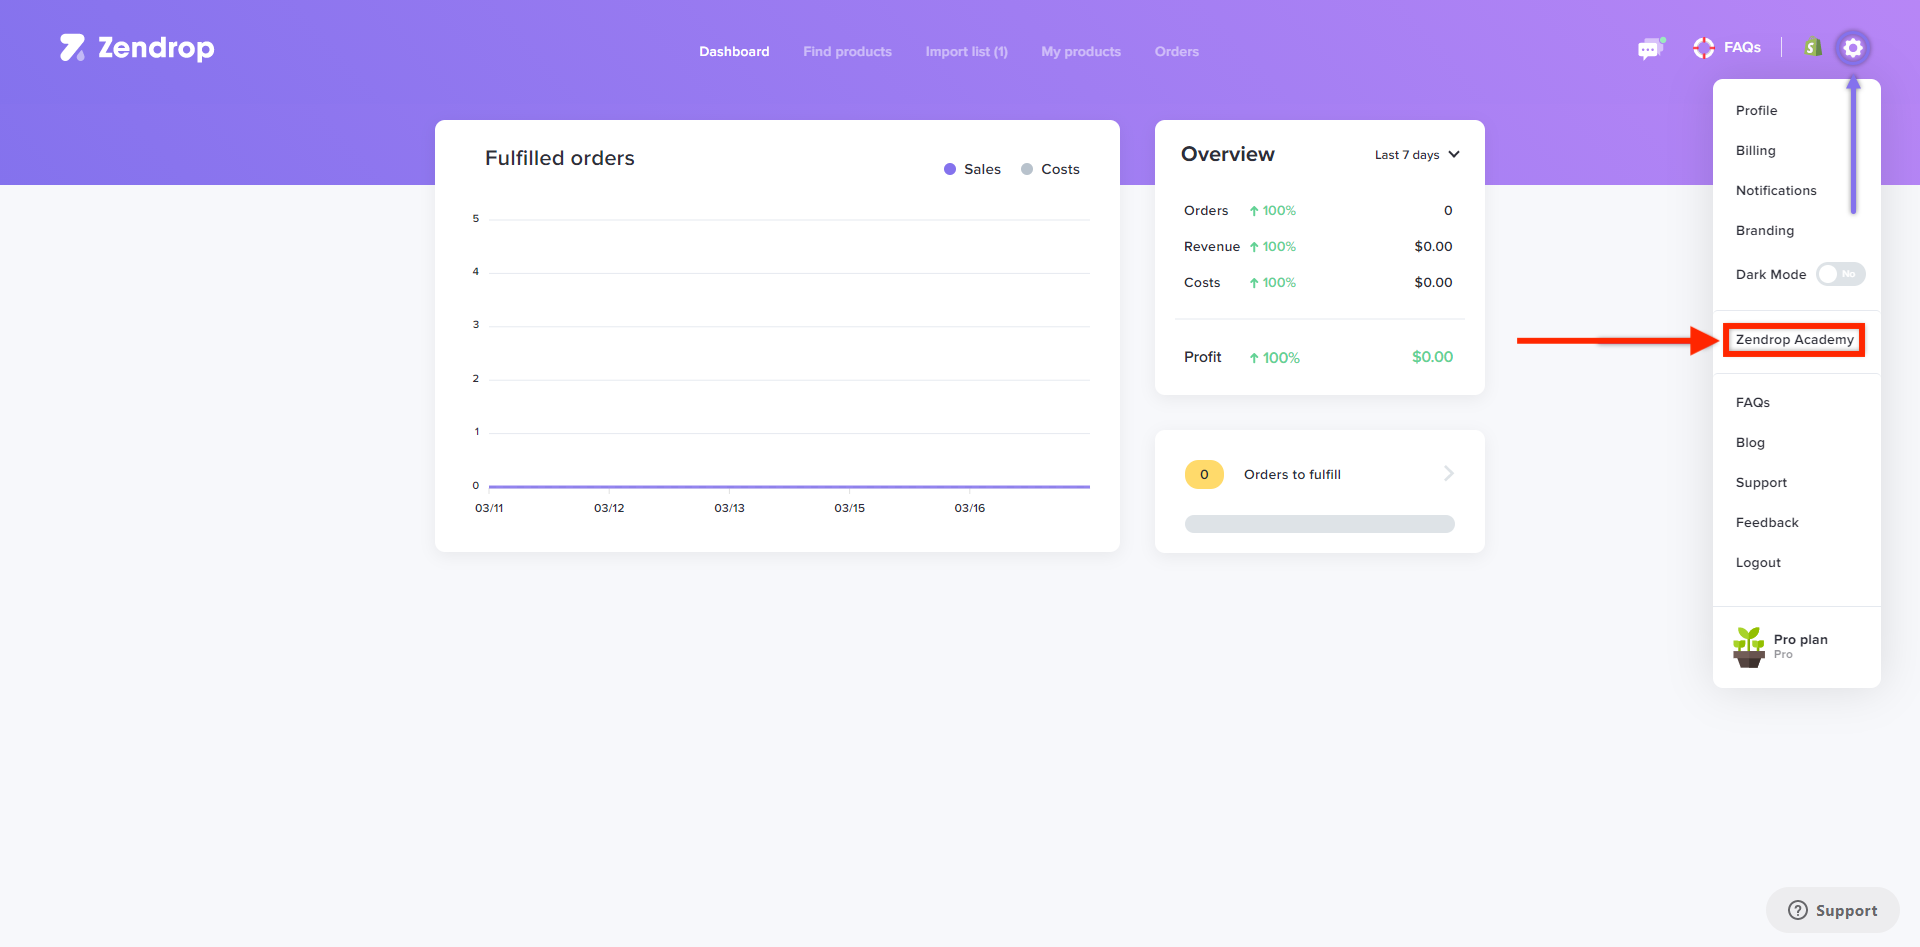Select FAQs in the dropdown menu
1920x947 pixels.
click(1752, 402)
